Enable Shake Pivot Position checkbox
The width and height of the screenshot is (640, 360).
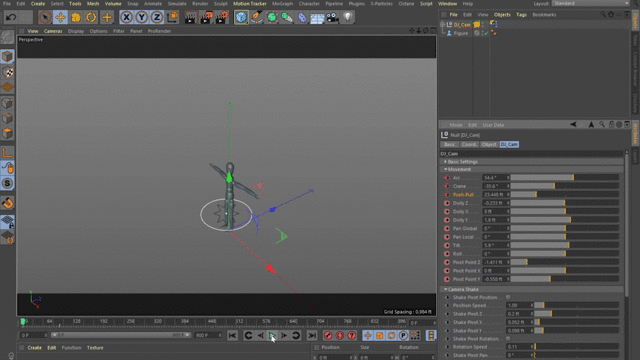click(x=508, y=297)
